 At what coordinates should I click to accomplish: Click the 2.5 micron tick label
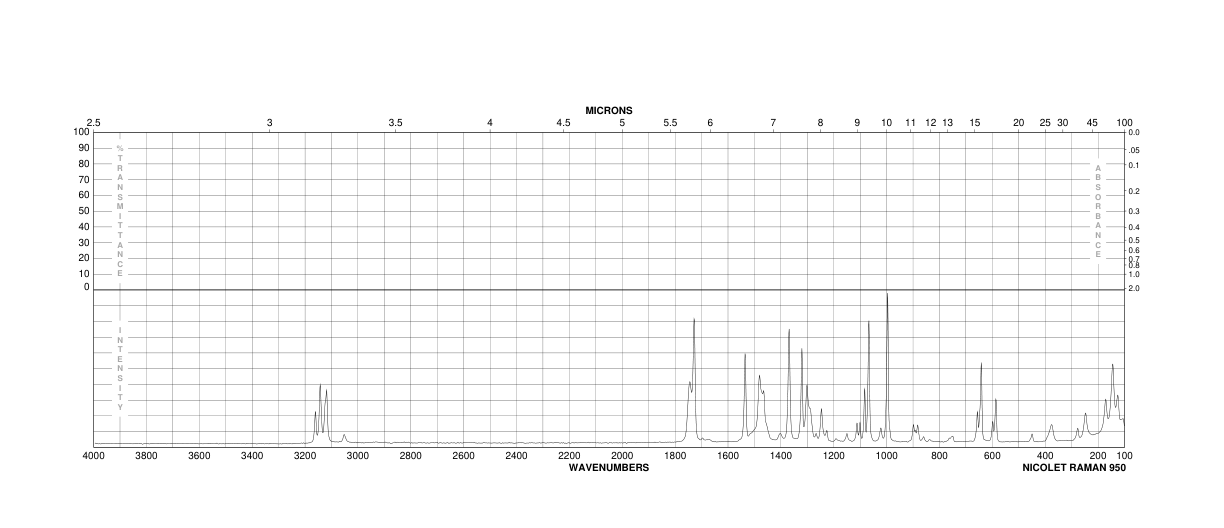(x=94, y=122)
